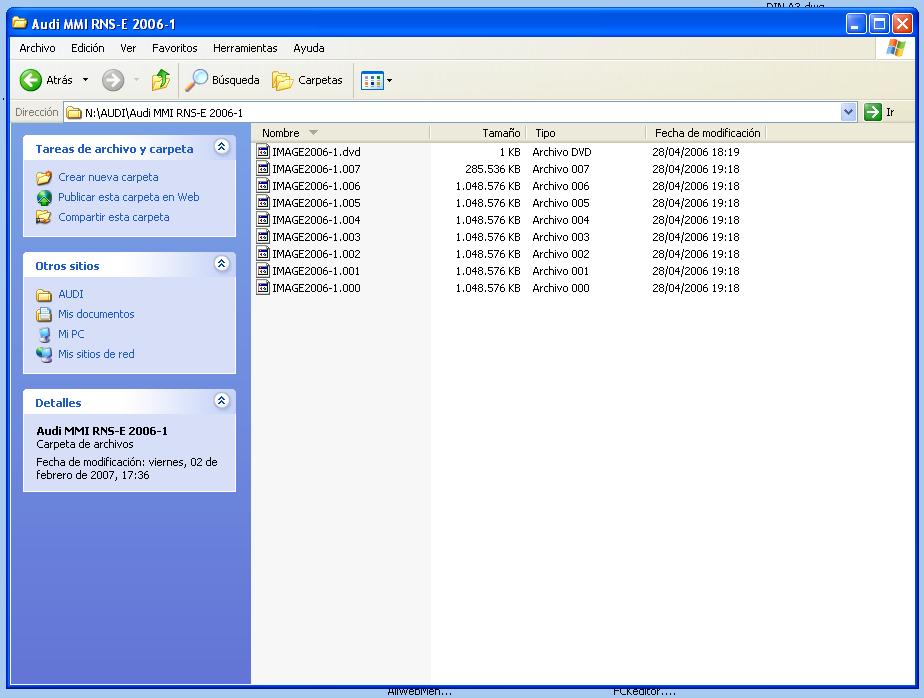Screen dimensions: 924x698
Task: Click the Windows flag logo in the menu bar
Action: [x=895, y=48]
